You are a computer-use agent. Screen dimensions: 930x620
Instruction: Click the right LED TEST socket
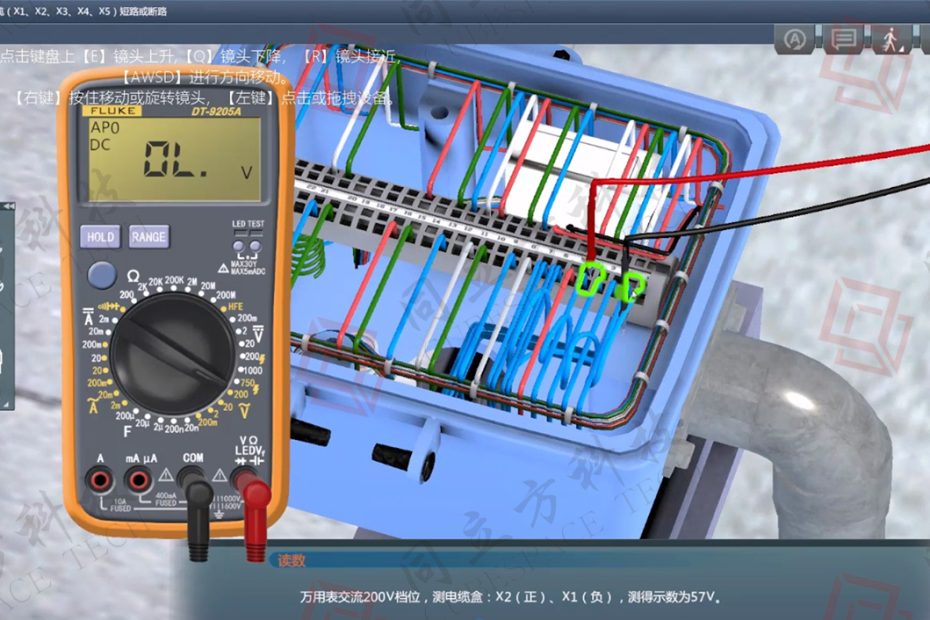click(x=255, y=246)
